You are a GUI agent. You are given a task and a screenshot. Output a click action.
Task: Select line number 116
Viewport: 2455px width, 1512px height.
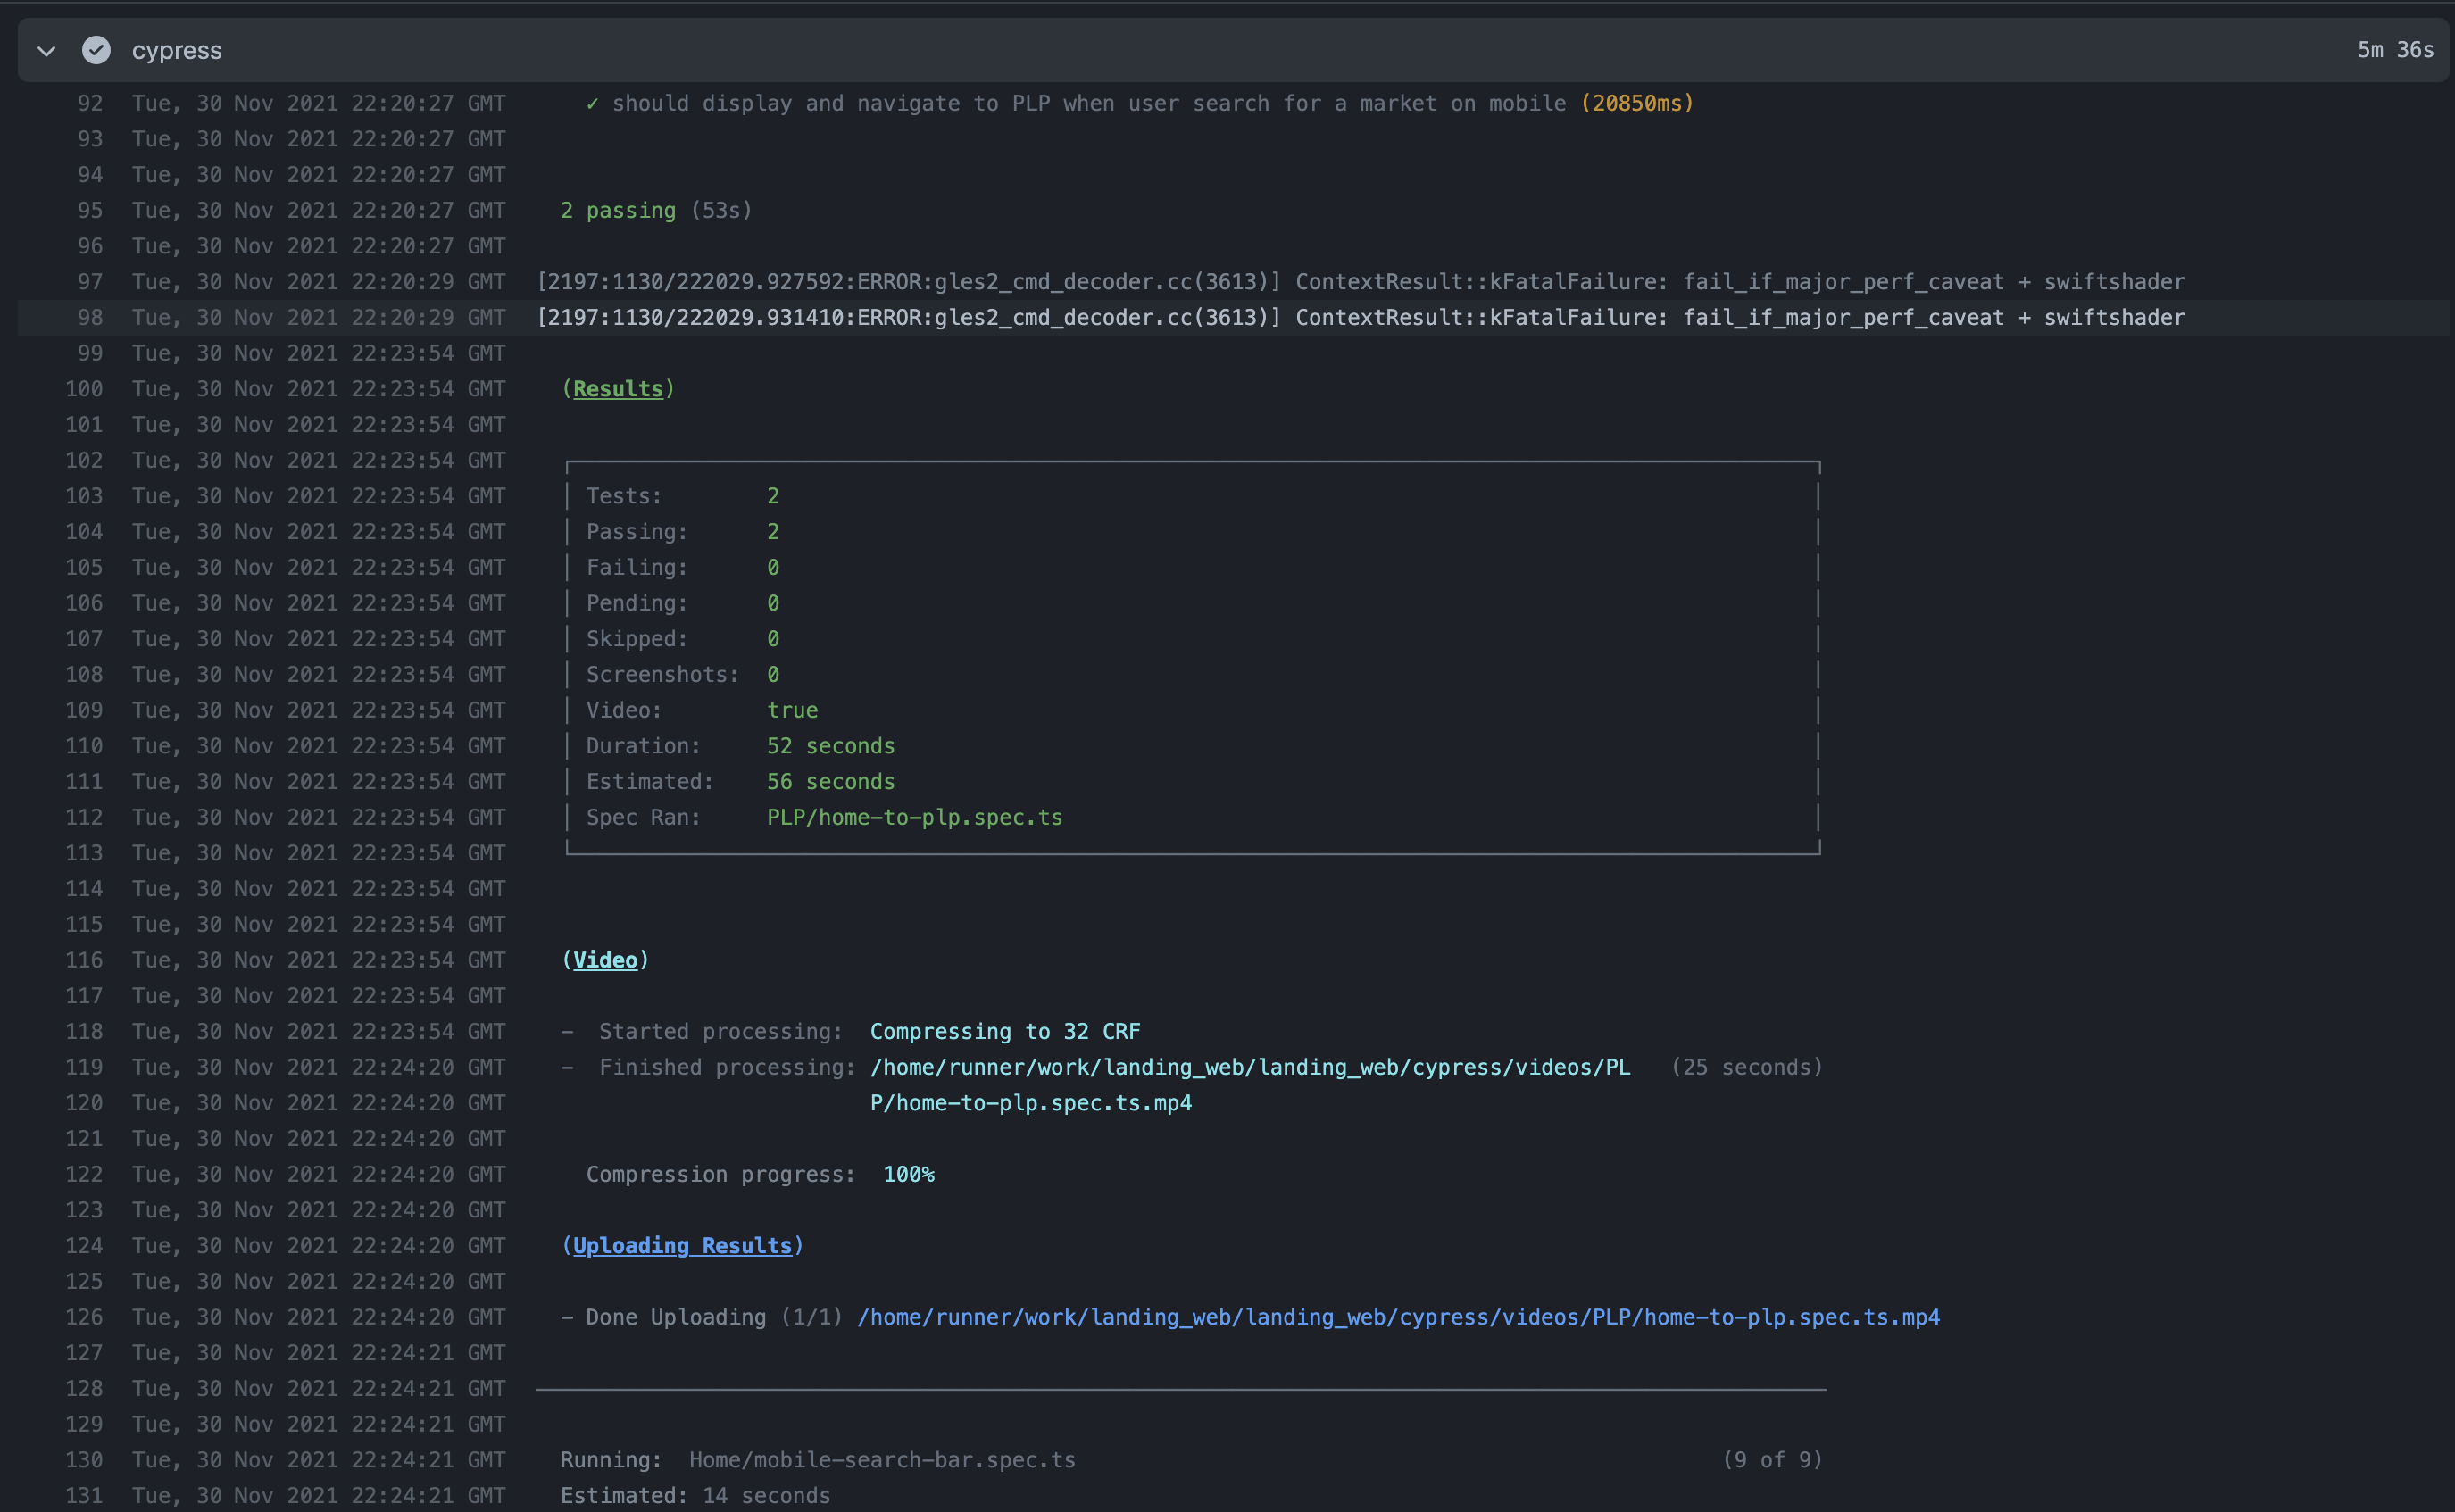point(84,960)
